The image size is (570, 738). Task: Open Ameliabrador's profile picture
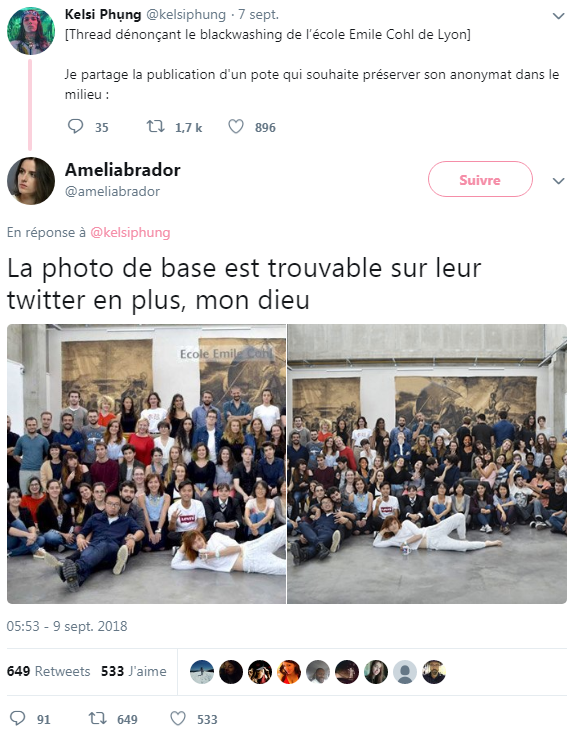[x=31, y=181]
